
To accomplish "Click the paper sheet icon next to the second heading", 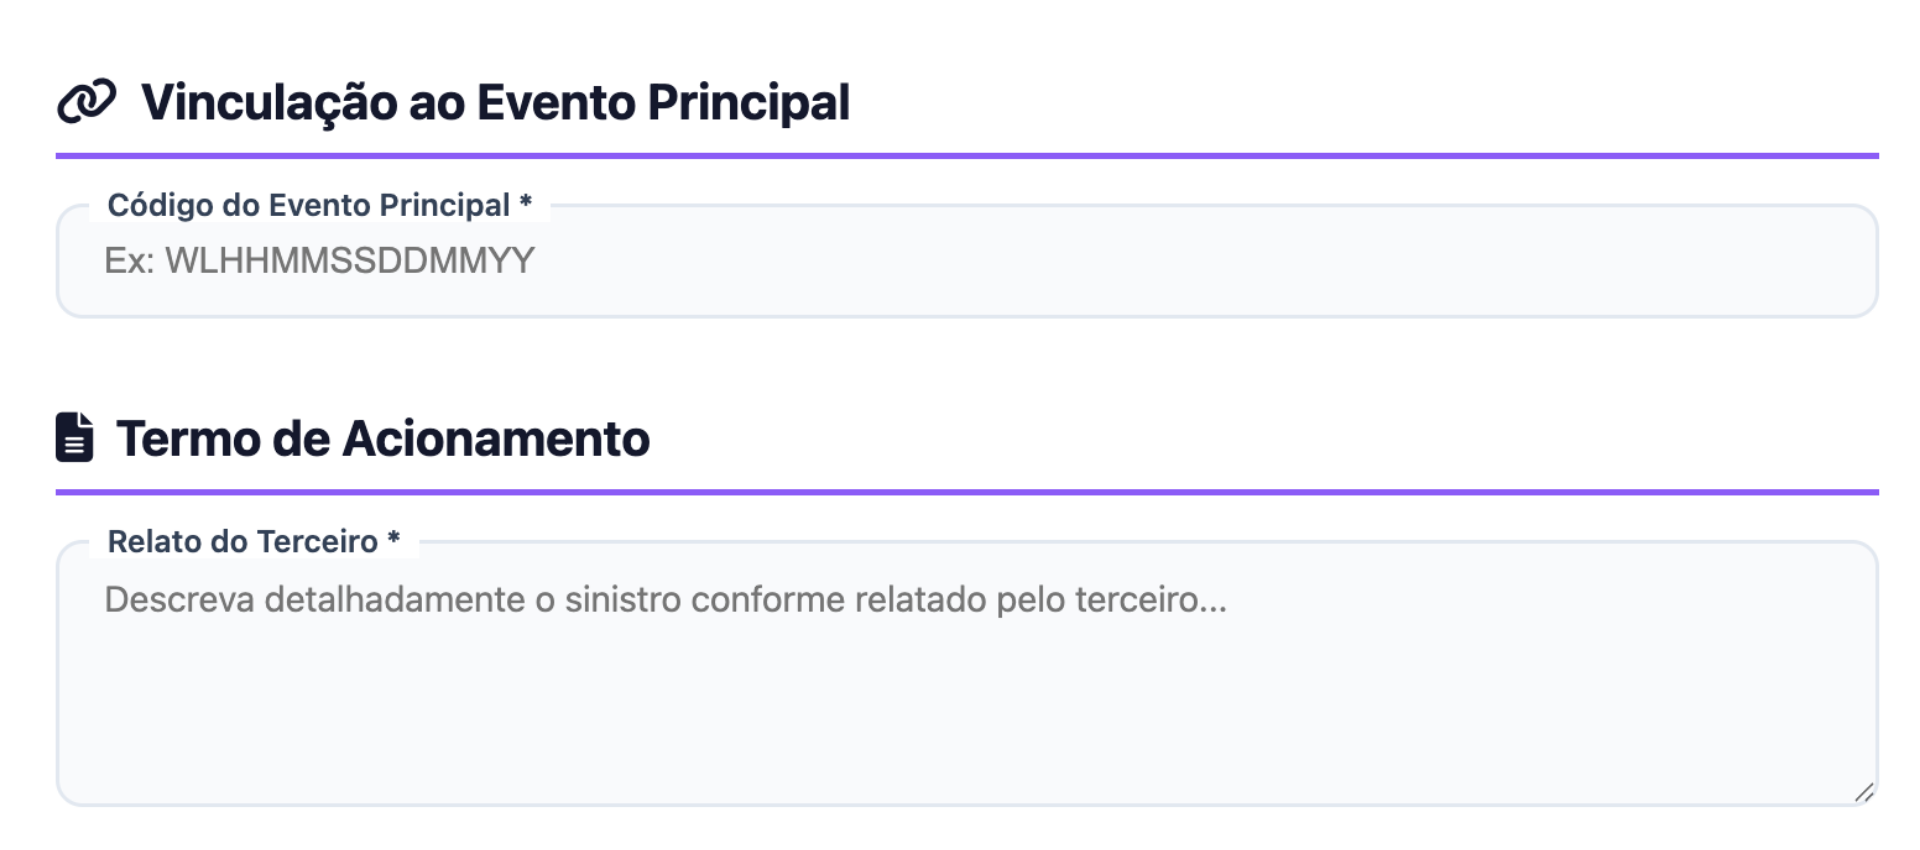I will coord(74,437).
